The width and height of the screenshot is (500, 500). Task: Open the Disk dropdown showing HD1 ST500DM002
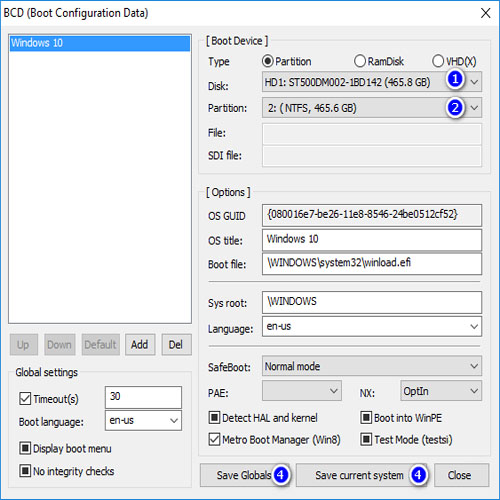372,82
